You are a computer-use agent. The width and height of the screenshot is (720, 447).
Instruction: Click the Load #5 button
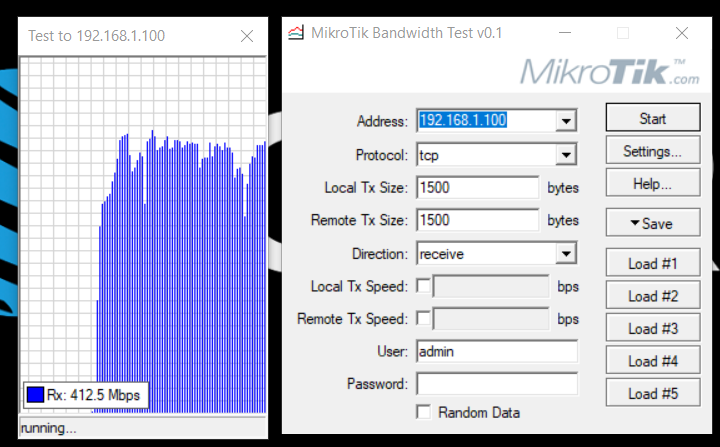pos(653,393)
